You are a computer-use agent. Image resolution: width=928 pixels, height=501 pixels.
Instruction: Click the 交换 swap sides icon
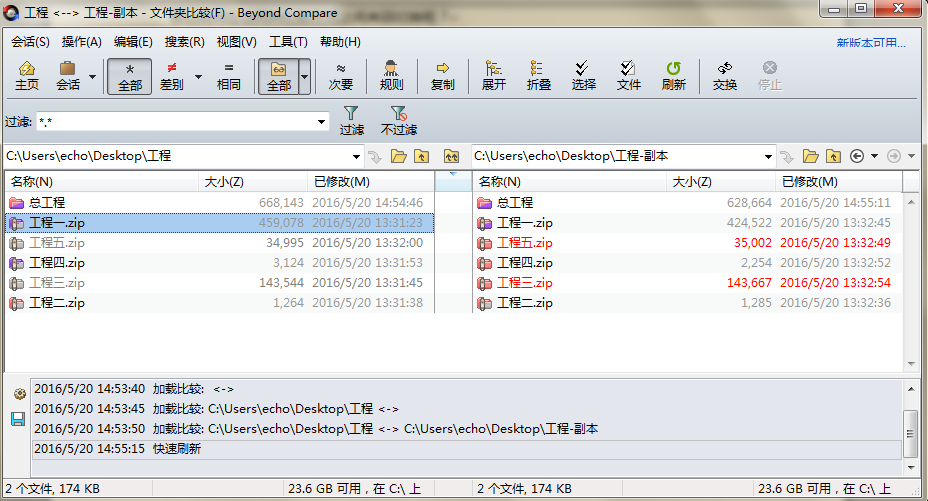[x=724, y=76]
